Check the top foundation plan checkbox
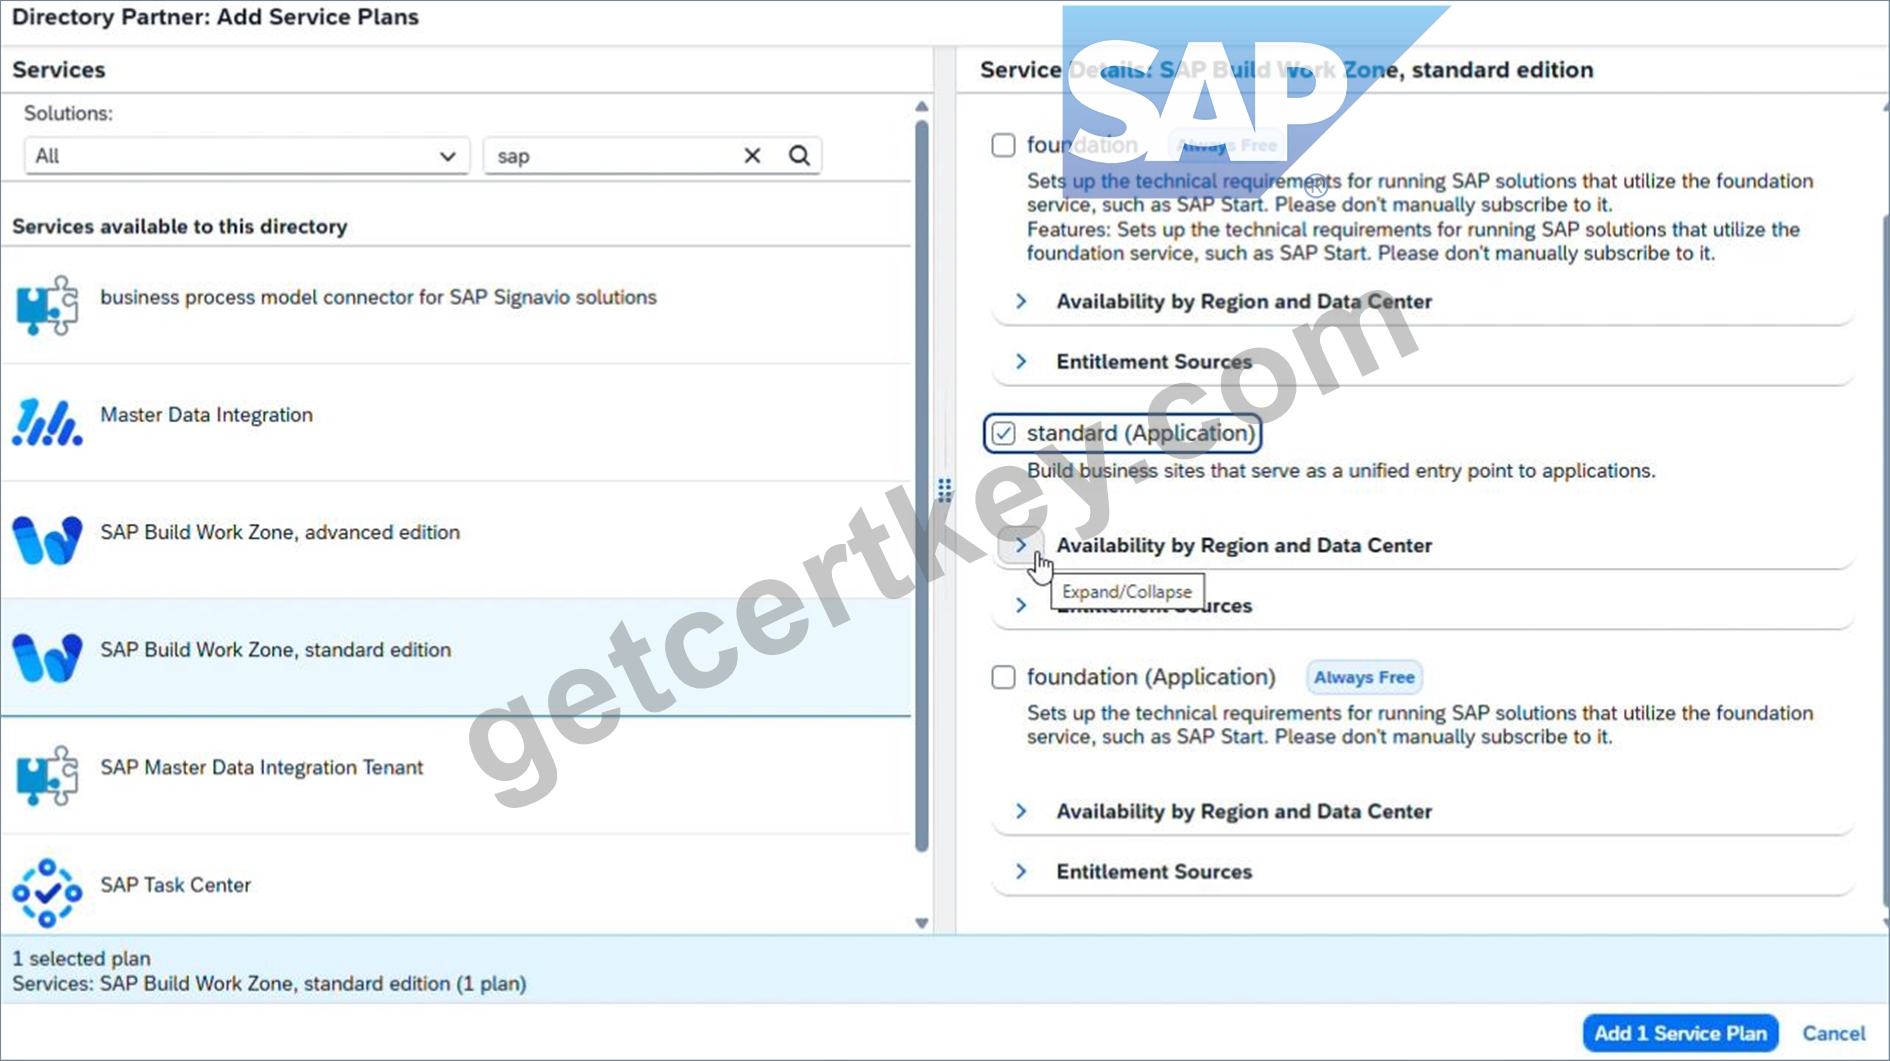This screenshot has height=1061, width=1890. [x=1003, y=145]
